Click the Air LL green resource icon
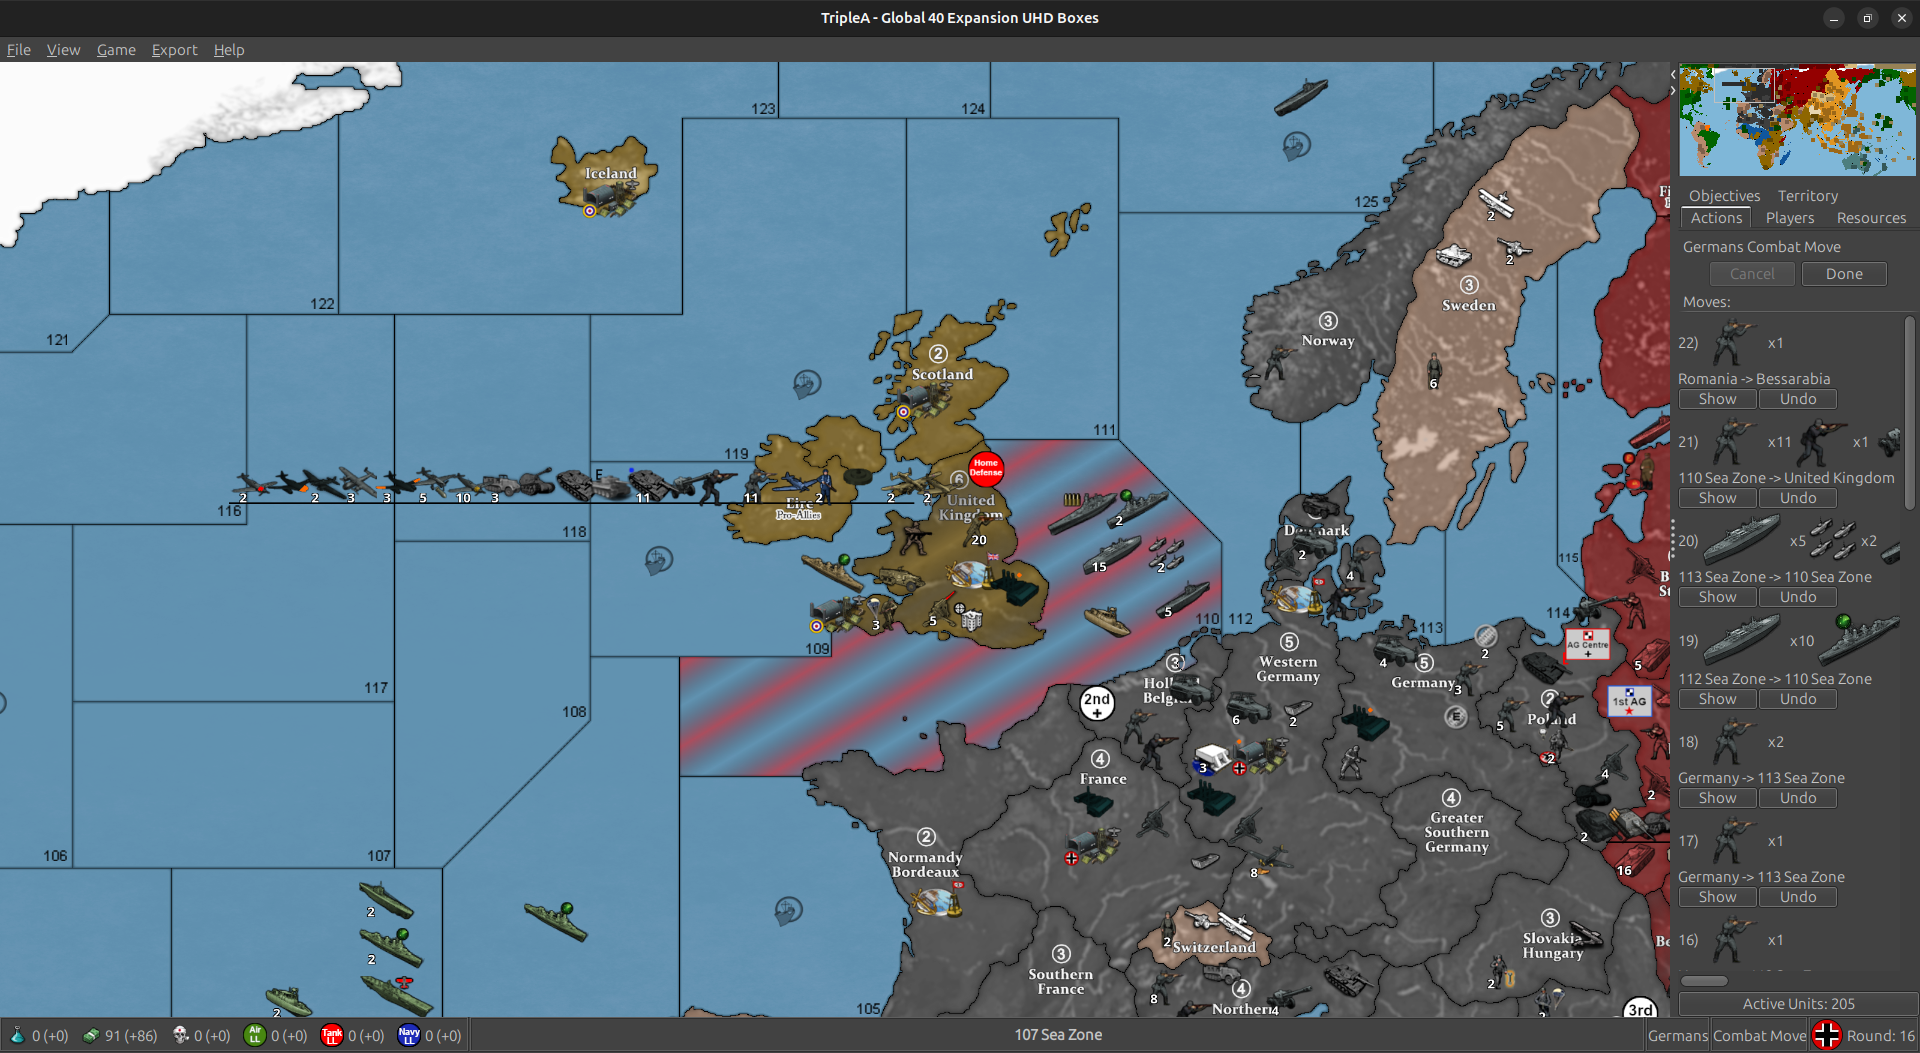1920x1053 pixels. [x=254, y=1035]
